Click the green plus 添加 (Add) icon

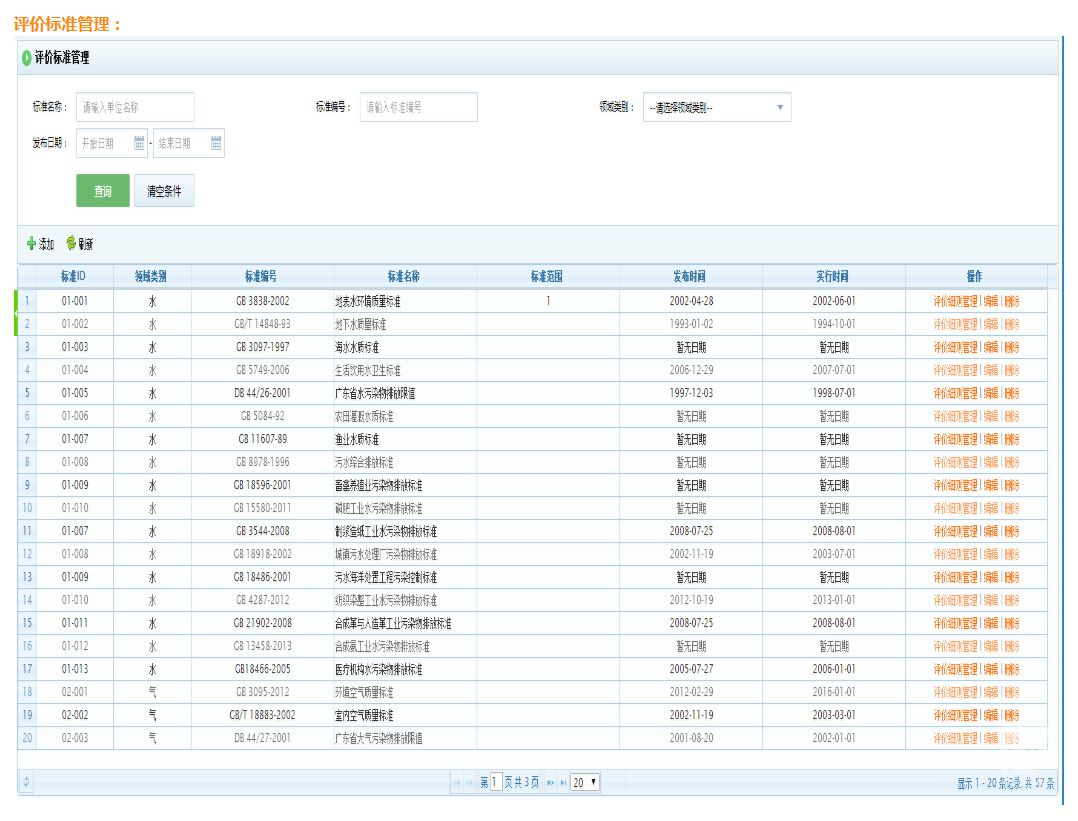click(31, 244)
